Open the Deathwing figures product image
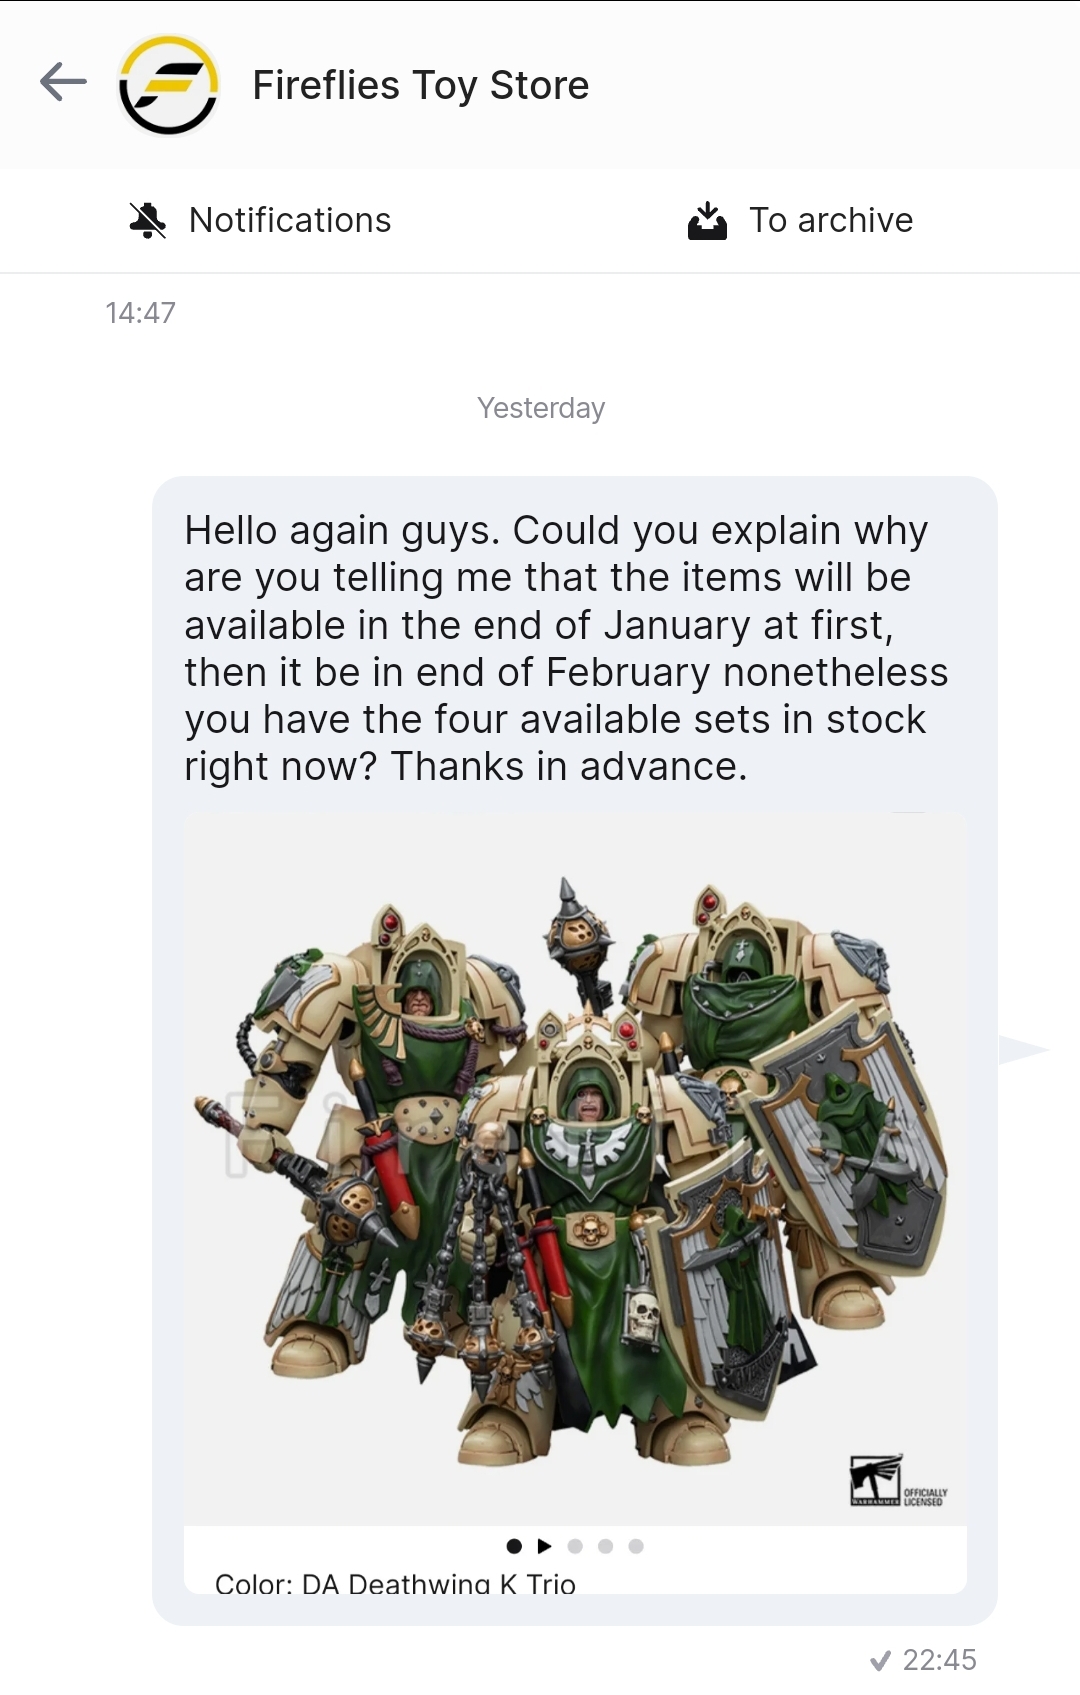Viewport: 1080px width, 1695px height. pyautogui.click(x=575, y=1168)
